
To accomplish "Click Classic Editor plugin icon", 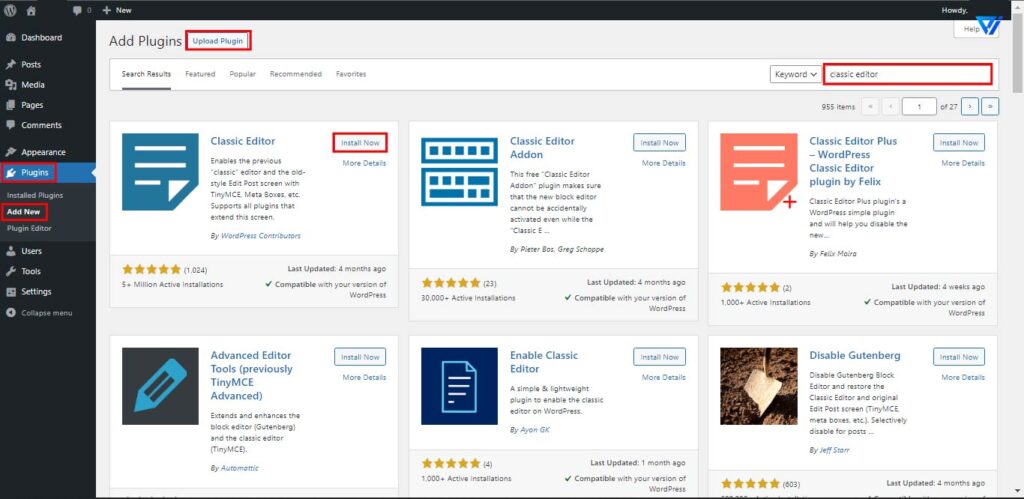I will [x=160, y=172].
